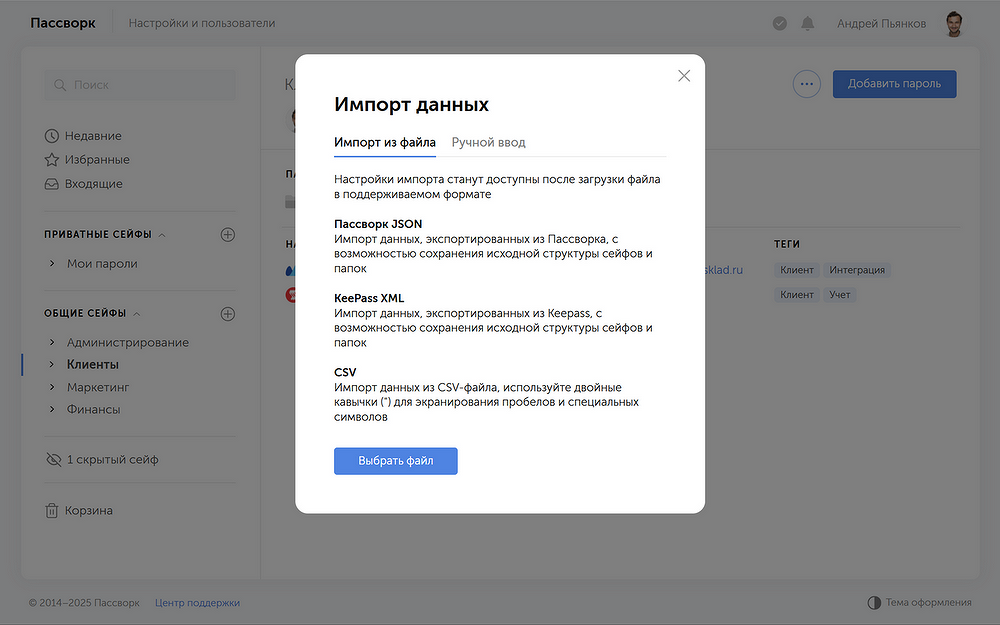
Task: Select the Импорт из файла tab
Action: pos(385,142)
